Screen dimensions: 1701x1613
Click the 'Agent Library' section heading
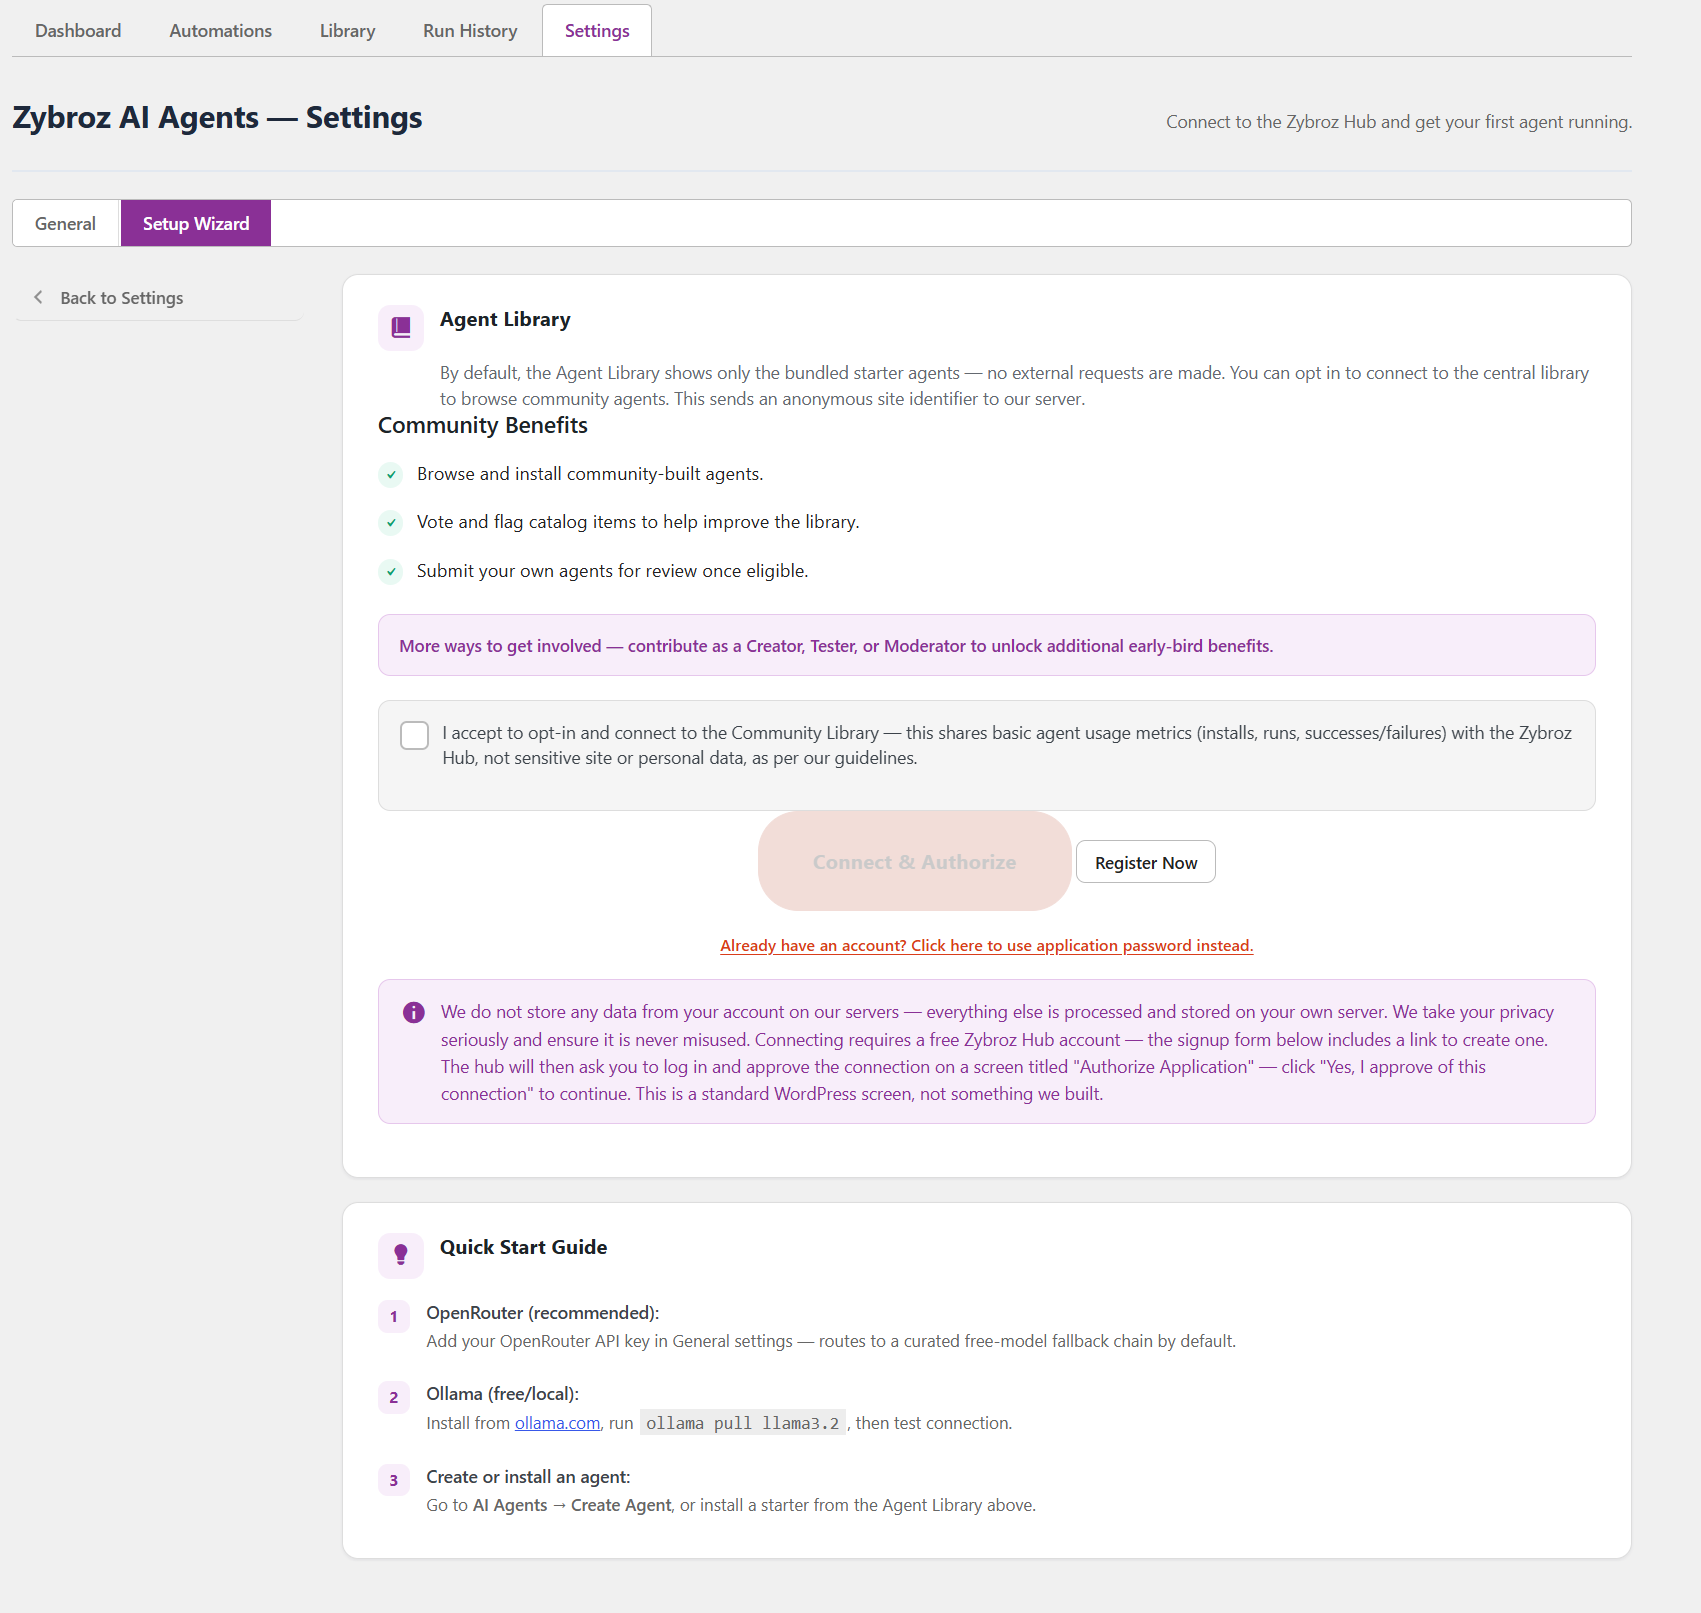pos(505,319)
